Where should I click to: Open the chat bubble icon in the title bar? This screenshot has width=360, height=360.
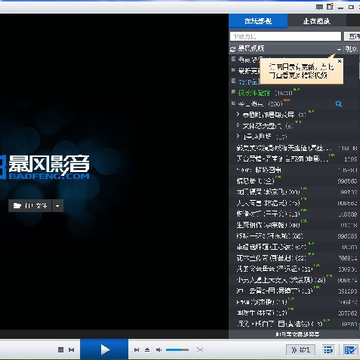point(319,7)
